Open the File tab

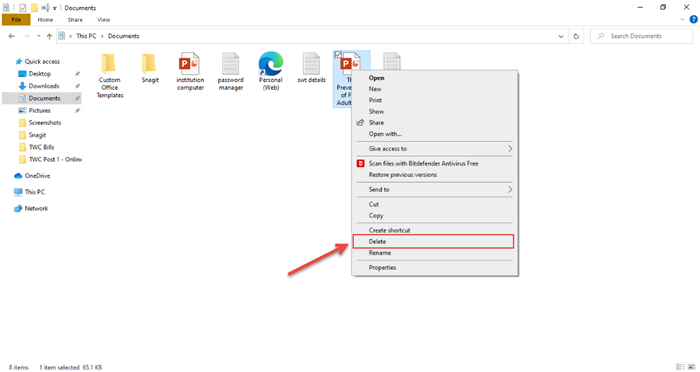16,20
